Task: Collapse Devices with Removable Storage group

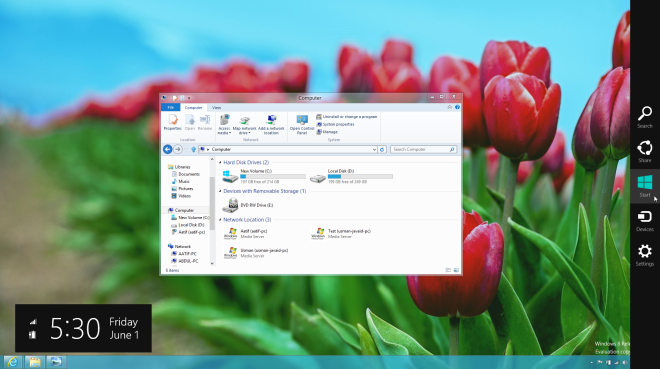Action: pos(220,191)
